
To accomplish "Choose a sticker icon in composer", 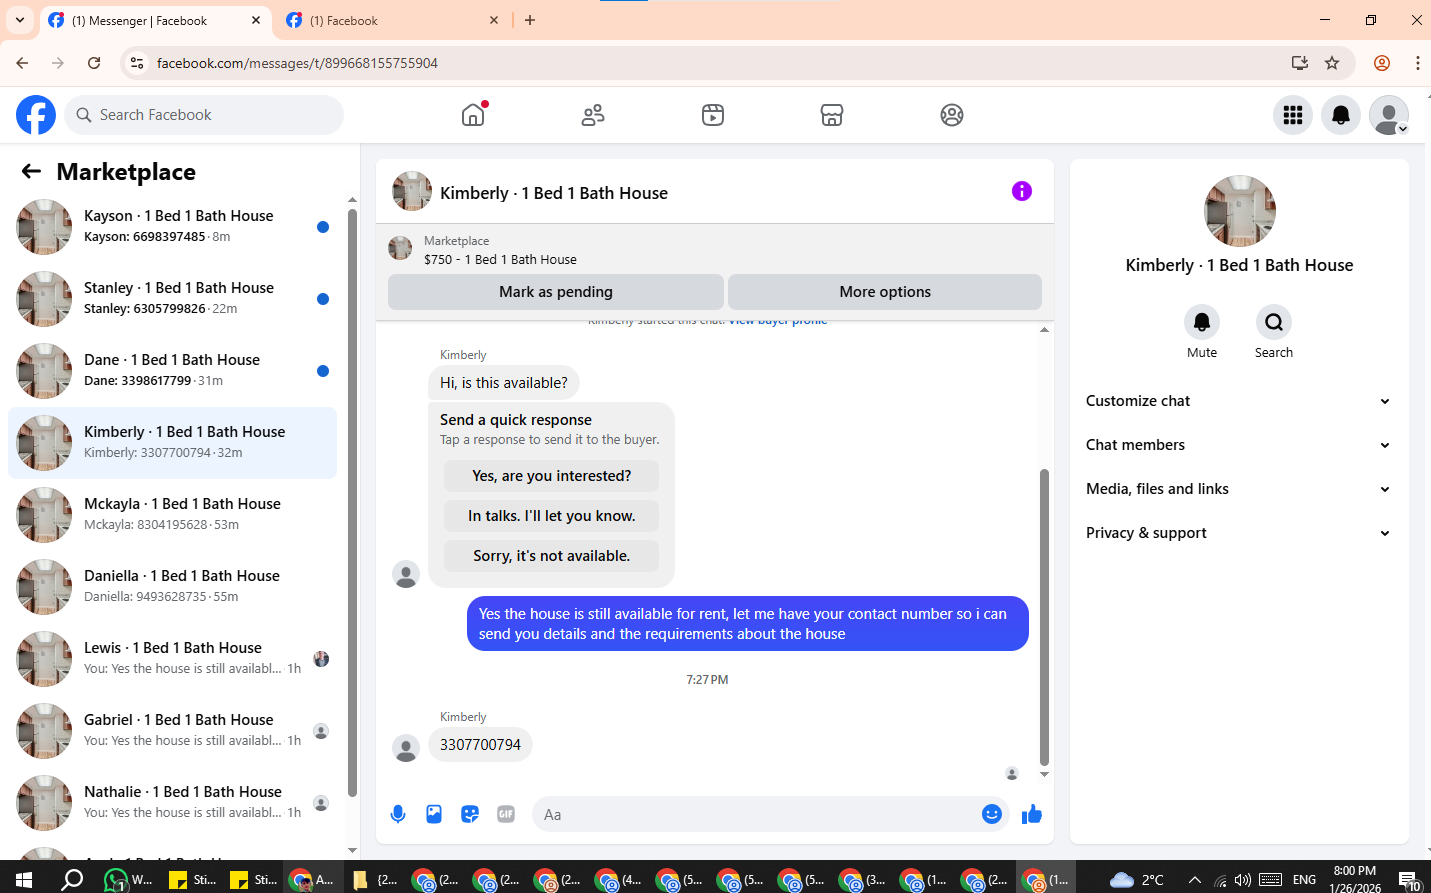I will pos(470,814).
